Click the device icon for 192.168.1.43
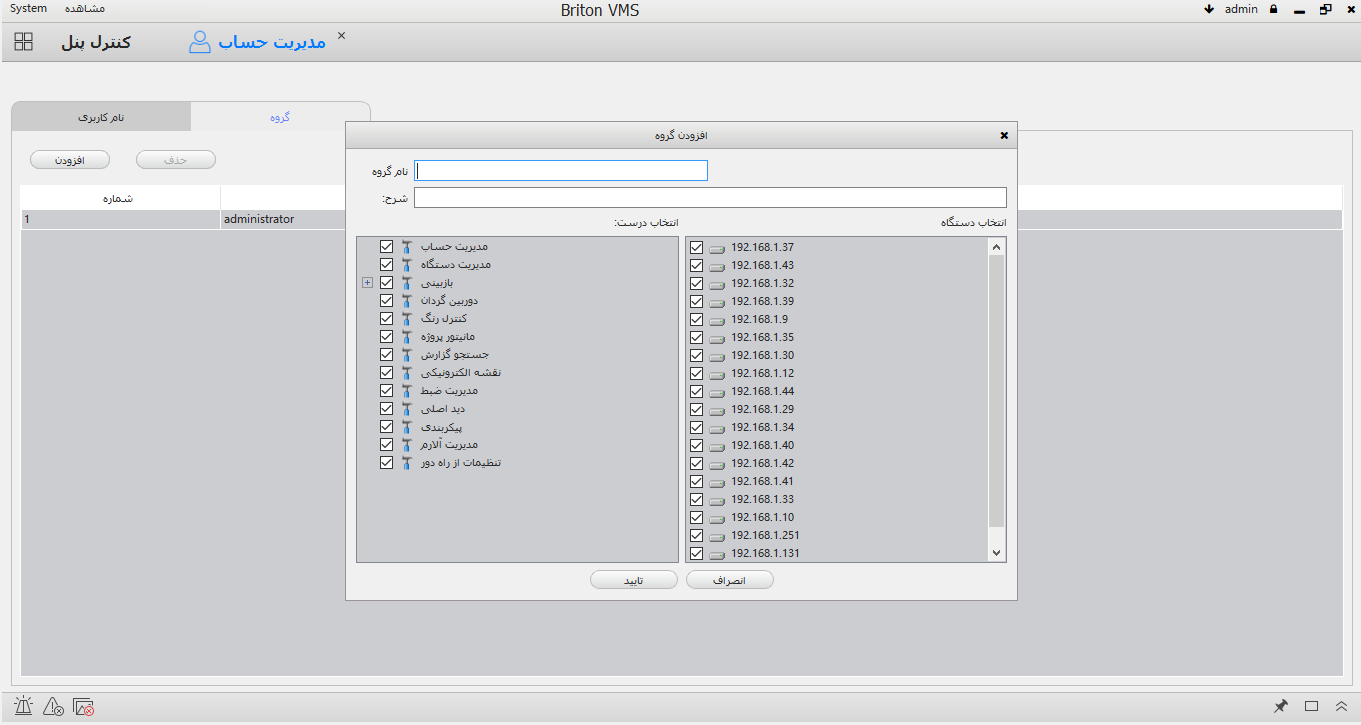The width and height of the screenshot is (1361, 725). pyautogui.click(x=717, y=266)
